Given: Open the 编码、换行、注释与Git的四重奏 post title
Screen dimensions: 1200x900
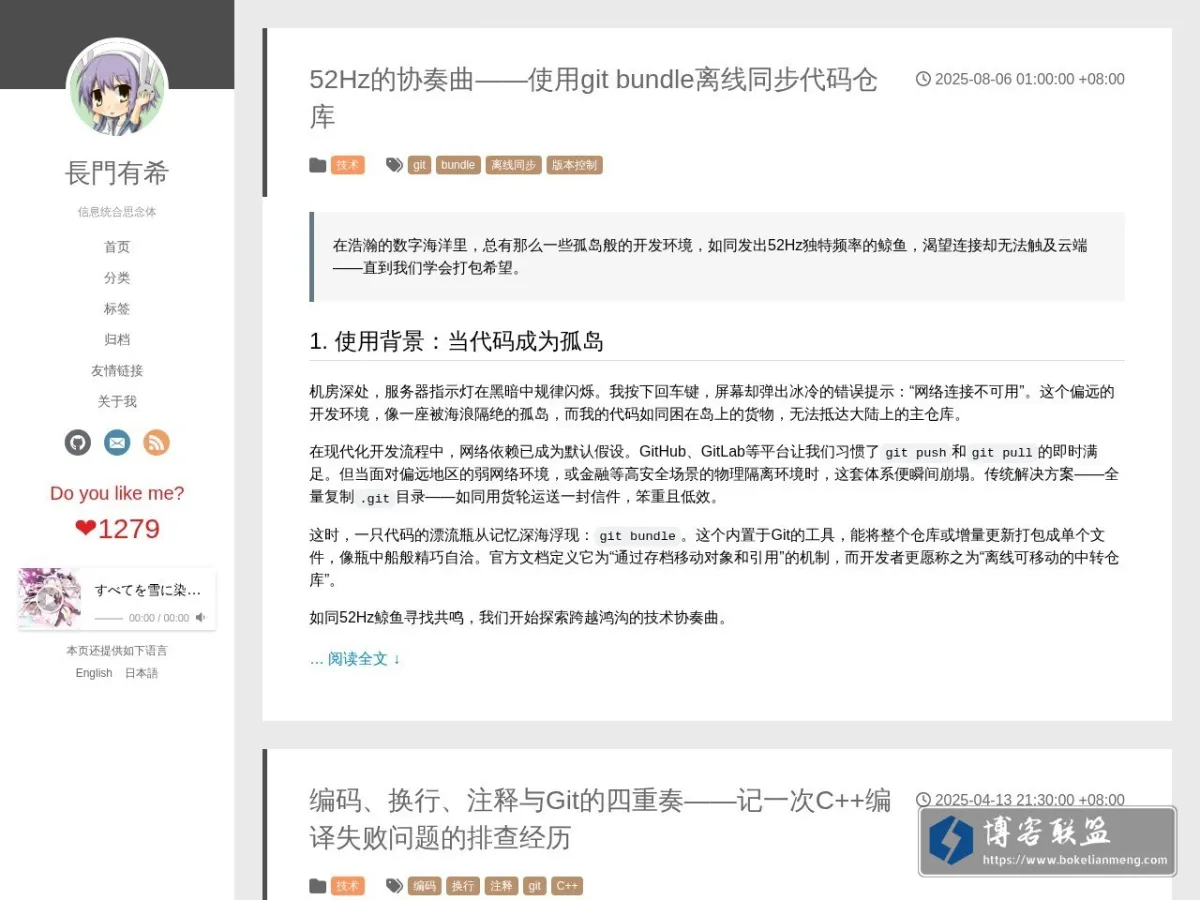Looking at the screenshot, I should click(600, 818).
